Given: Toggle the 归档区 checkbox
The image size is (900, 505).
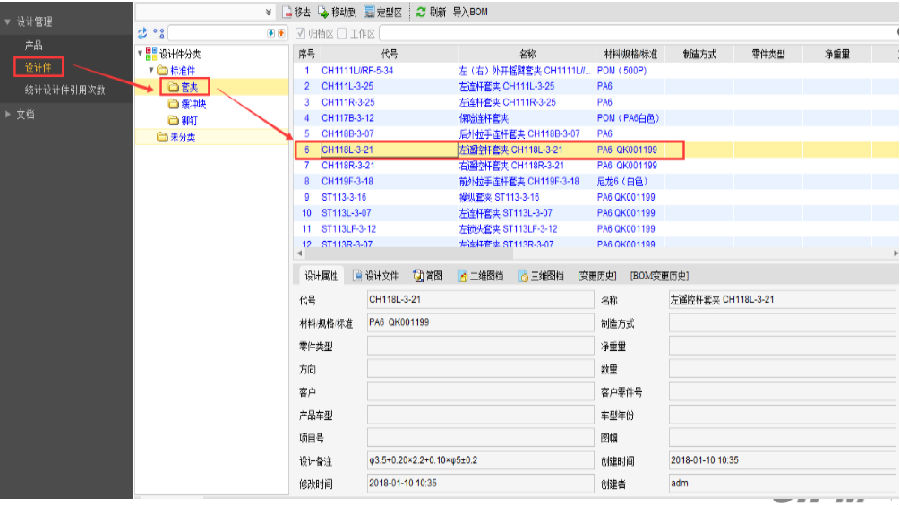Looking at the screenshot, I should pyautogui.click(x=301, y=34).
